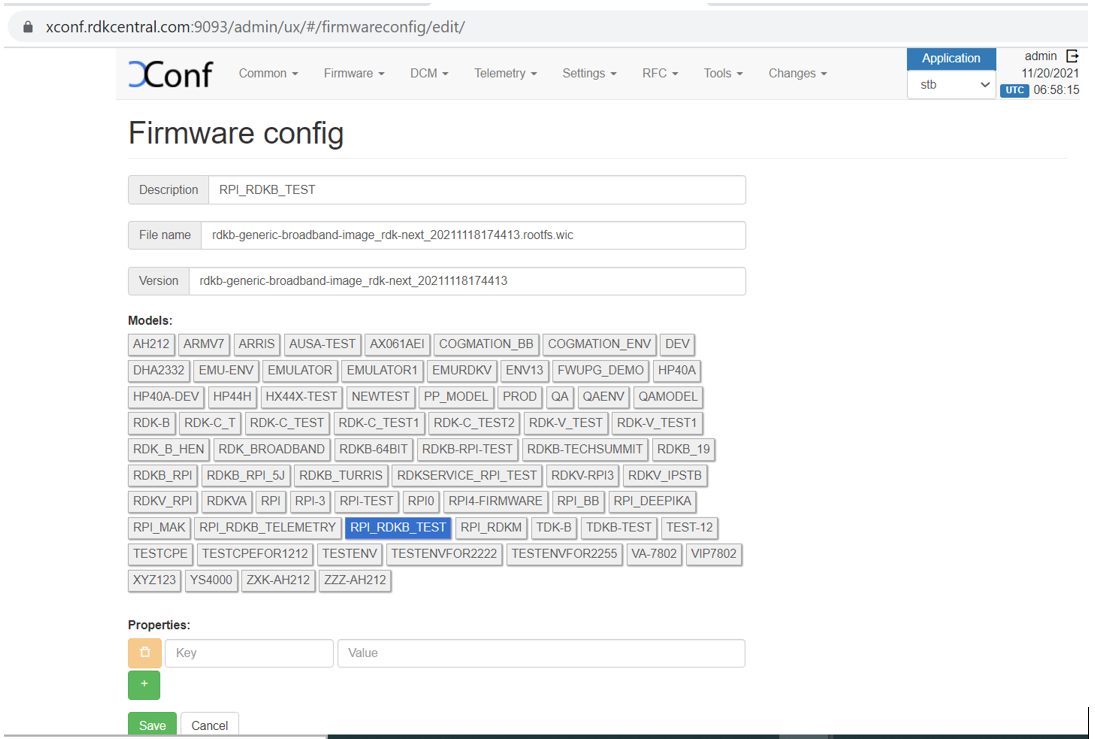Toggle the EMULATOR1 model button
The width and height of the screenshot is (1095, 739).
[381, 370]
